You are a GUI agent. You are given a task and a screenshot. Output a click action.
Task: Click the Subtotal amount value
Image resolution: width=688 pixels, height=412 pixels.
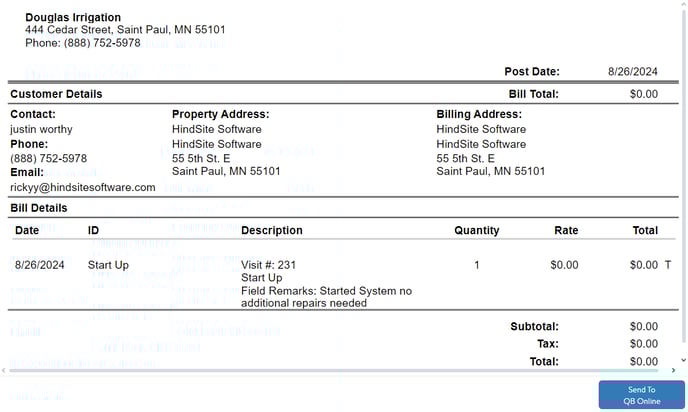click(644, 326)
